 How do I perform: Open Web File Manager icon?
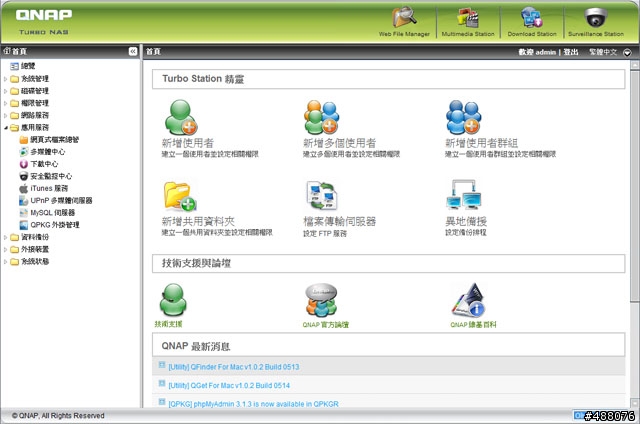404,18
